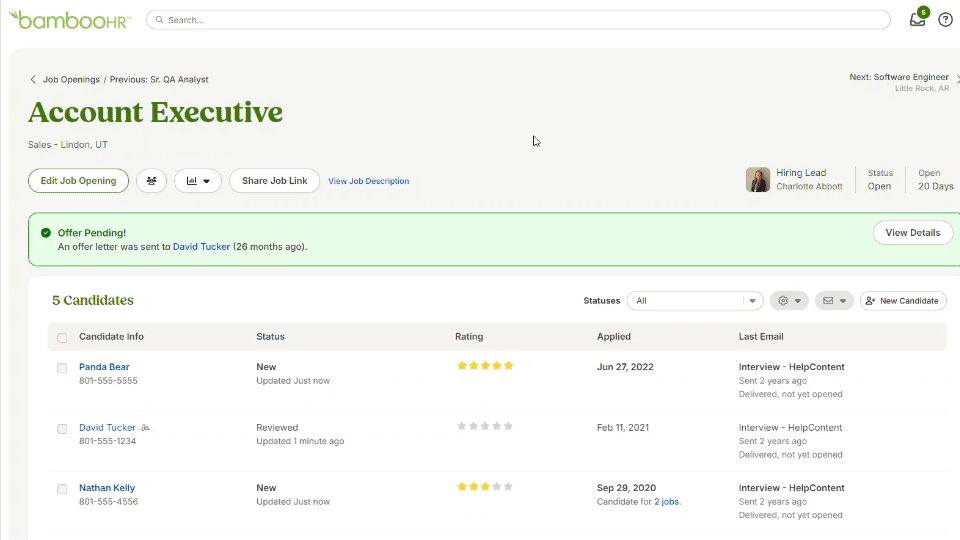
Task: Open David Tucker's candidate profile in table
Action: tap(107, 427)
